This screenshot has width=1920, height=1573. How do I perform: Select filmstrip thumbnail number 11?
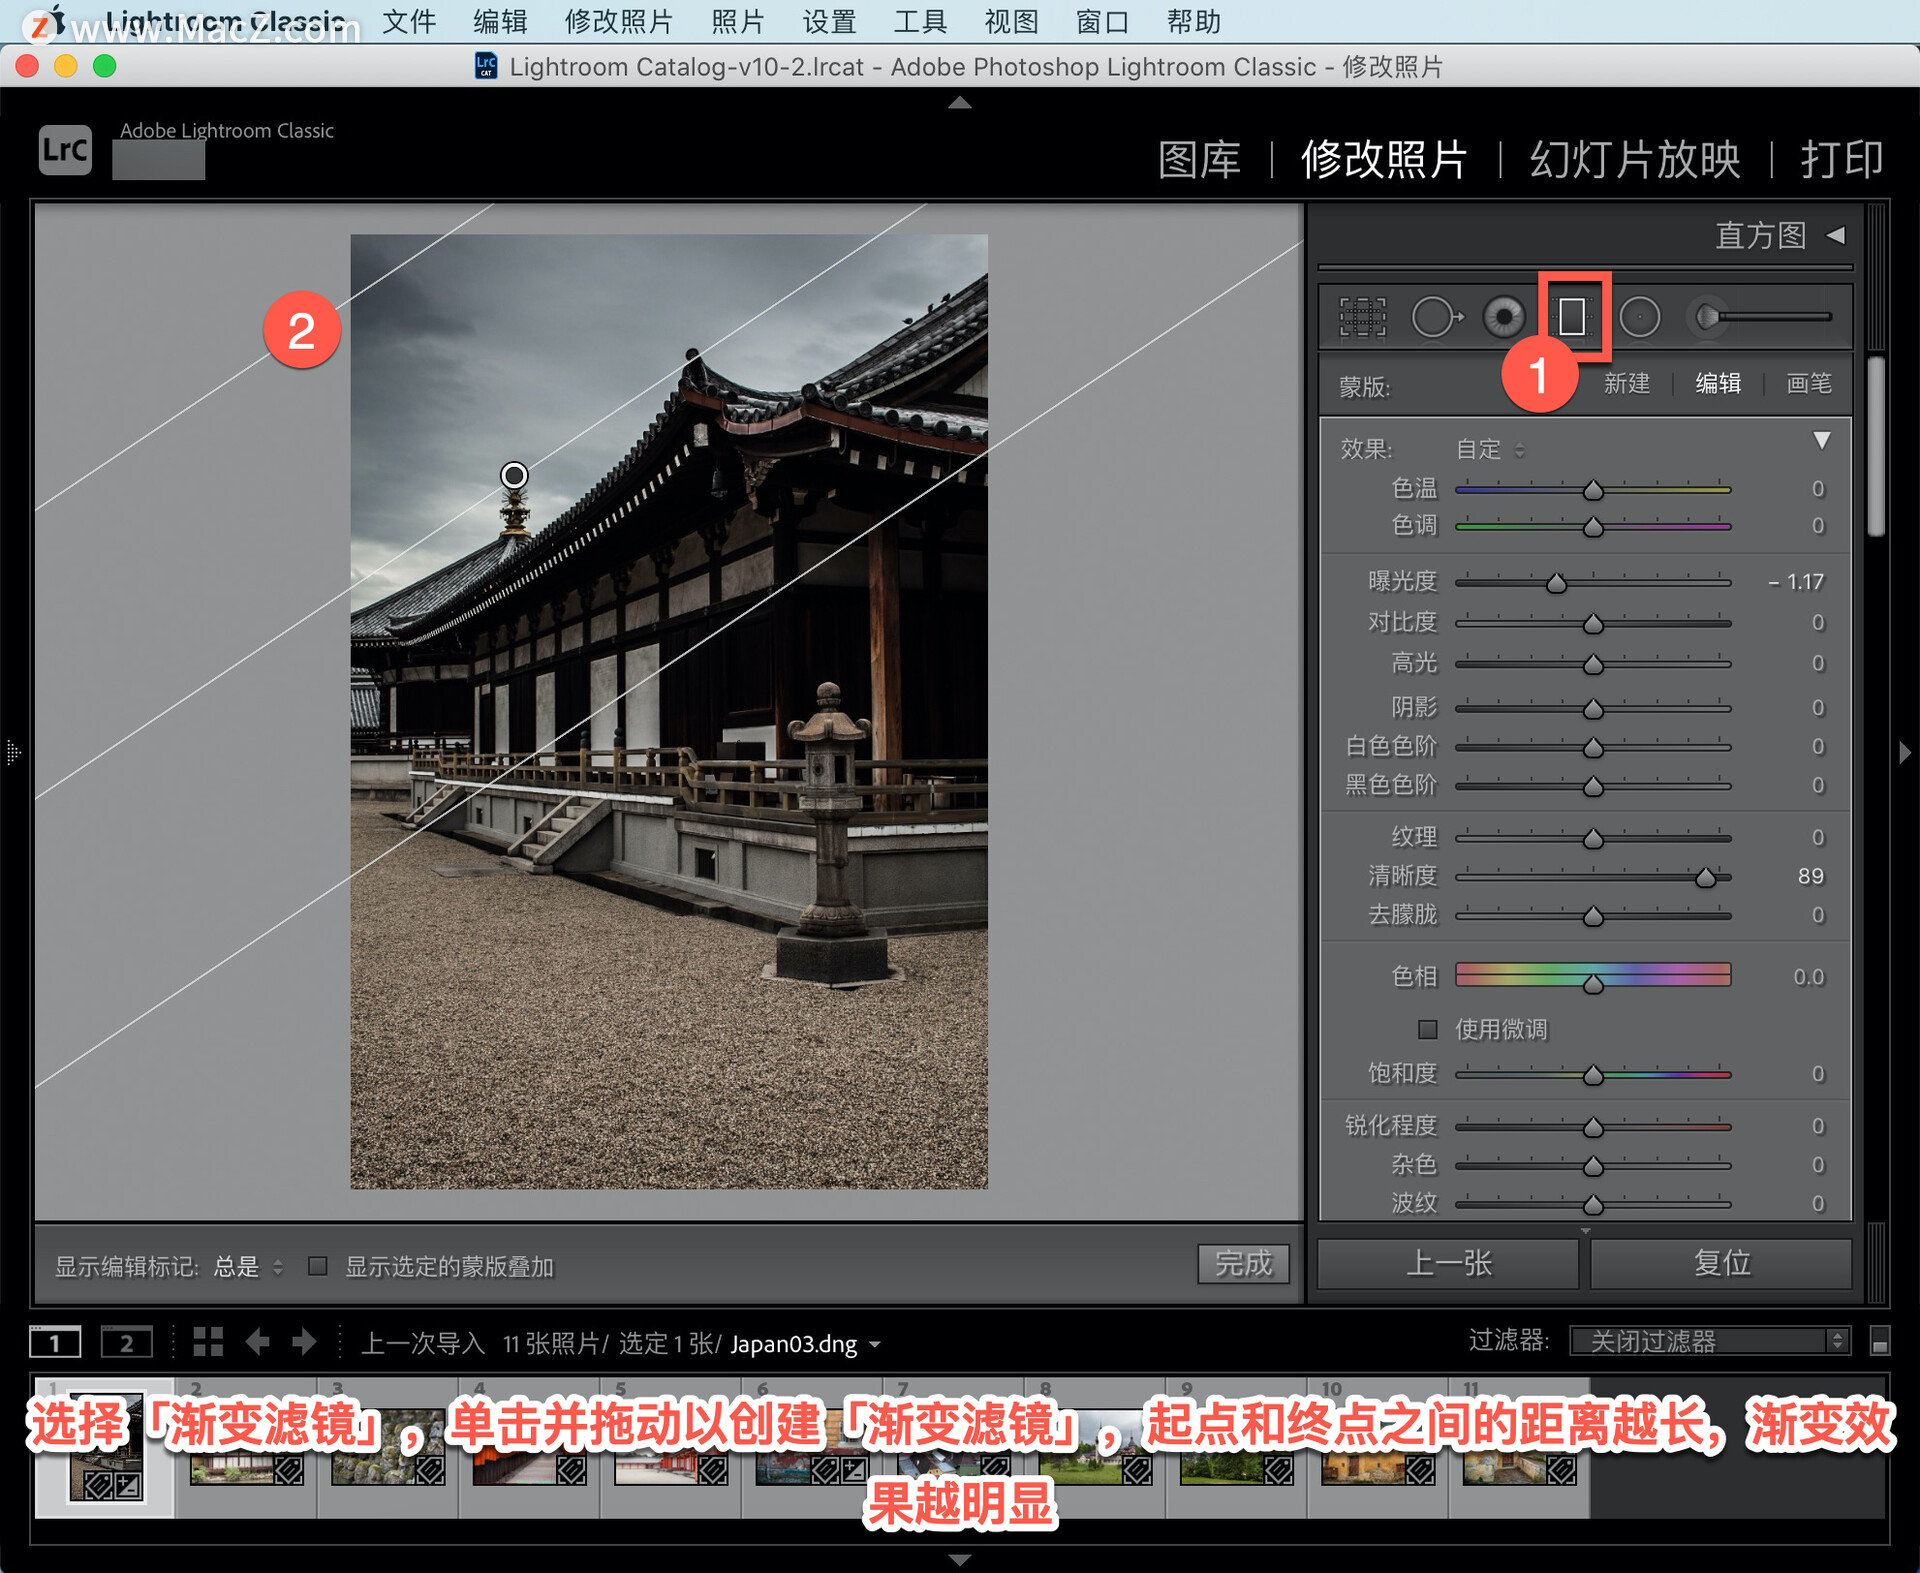[x=1519, y=1448]
